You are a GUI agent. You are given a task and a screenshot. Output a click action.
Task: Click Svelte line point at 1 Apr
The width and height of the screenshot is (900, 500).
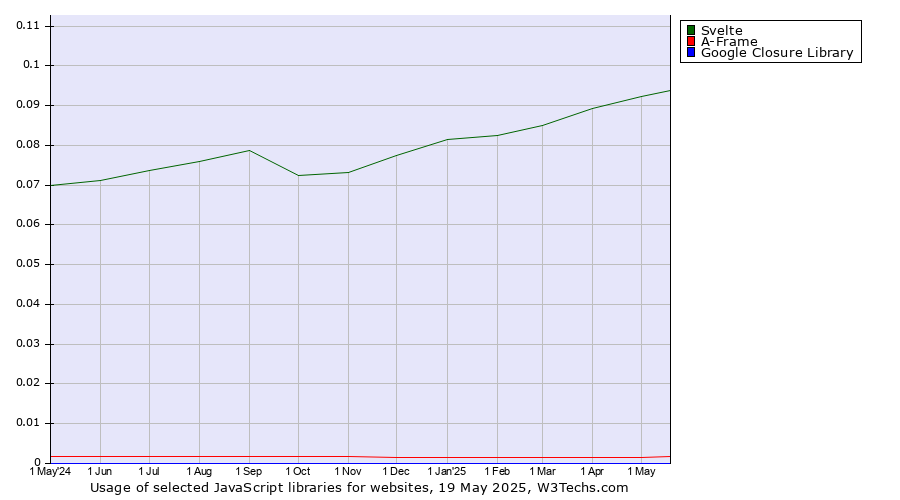[x=592, y=108]
